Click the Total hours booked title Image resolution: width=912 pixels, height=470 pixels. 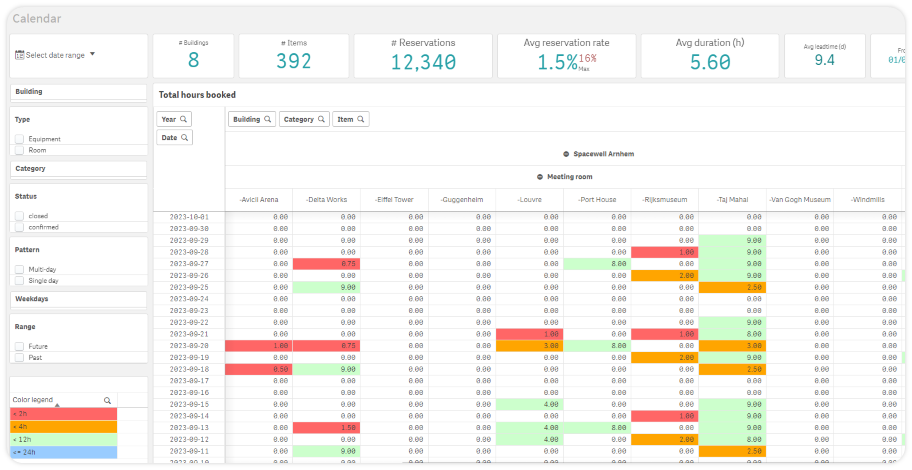click(198, 95)
